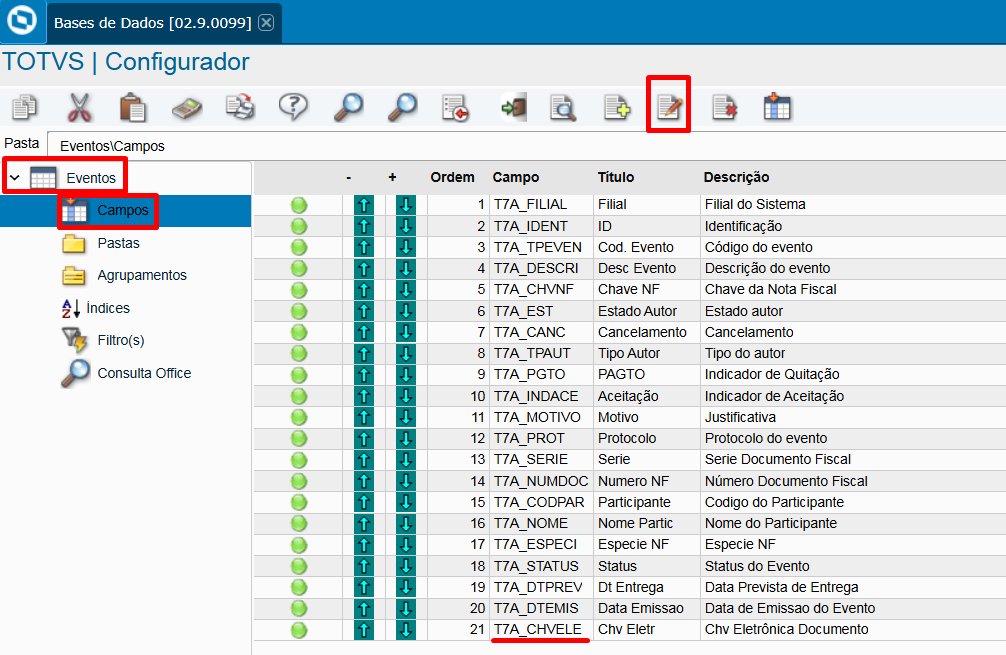Select the Bases de Dados tab
Viewport: 1006px width, 655px height.
point(152,23)
